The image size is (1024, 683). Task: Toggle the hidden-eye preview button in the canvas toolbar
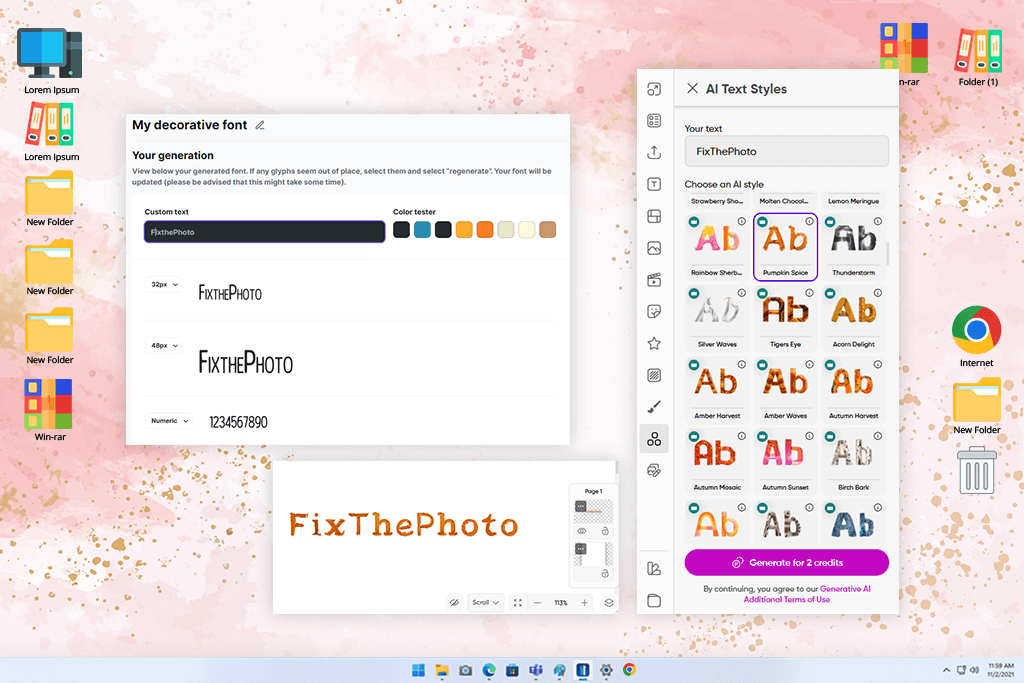(455, 603)
